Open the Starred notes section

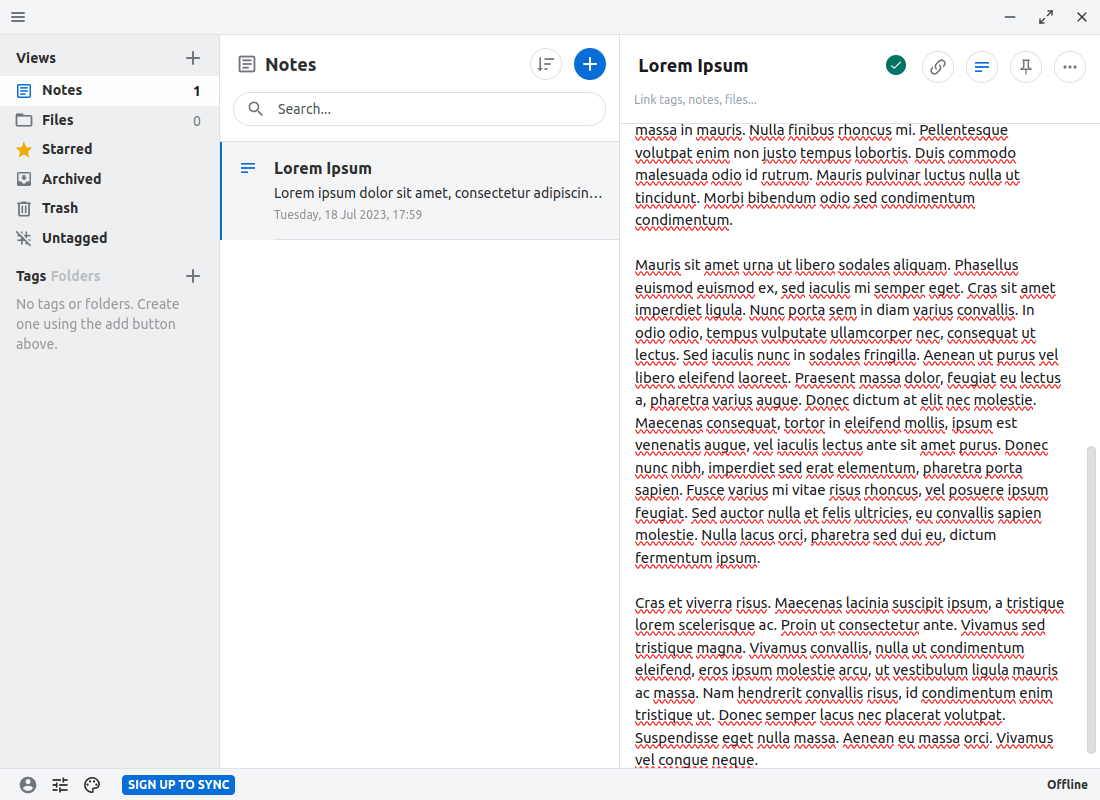point(66,148)
